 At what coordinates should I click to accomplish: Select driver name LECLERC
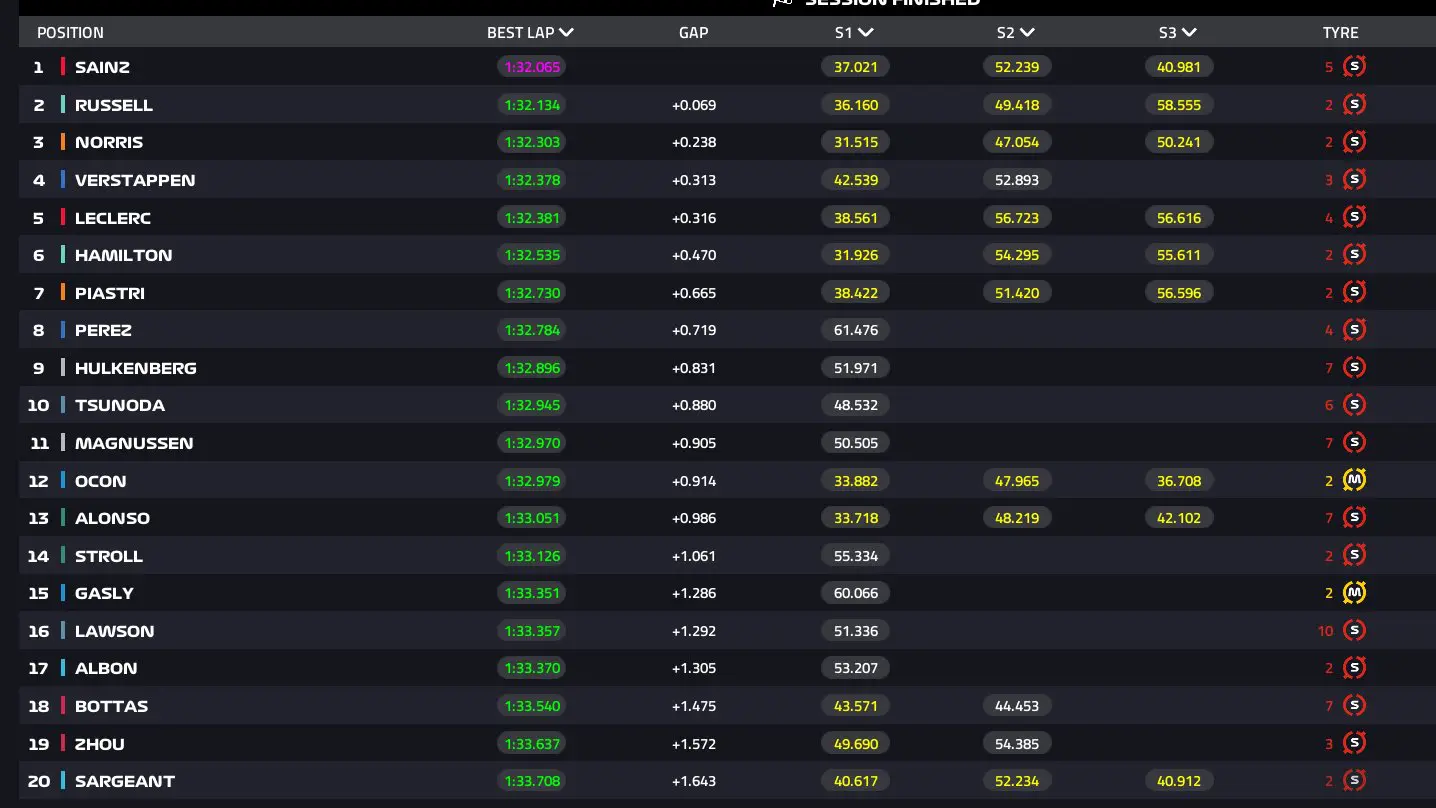pyautogui.click(x=113, y=218)
